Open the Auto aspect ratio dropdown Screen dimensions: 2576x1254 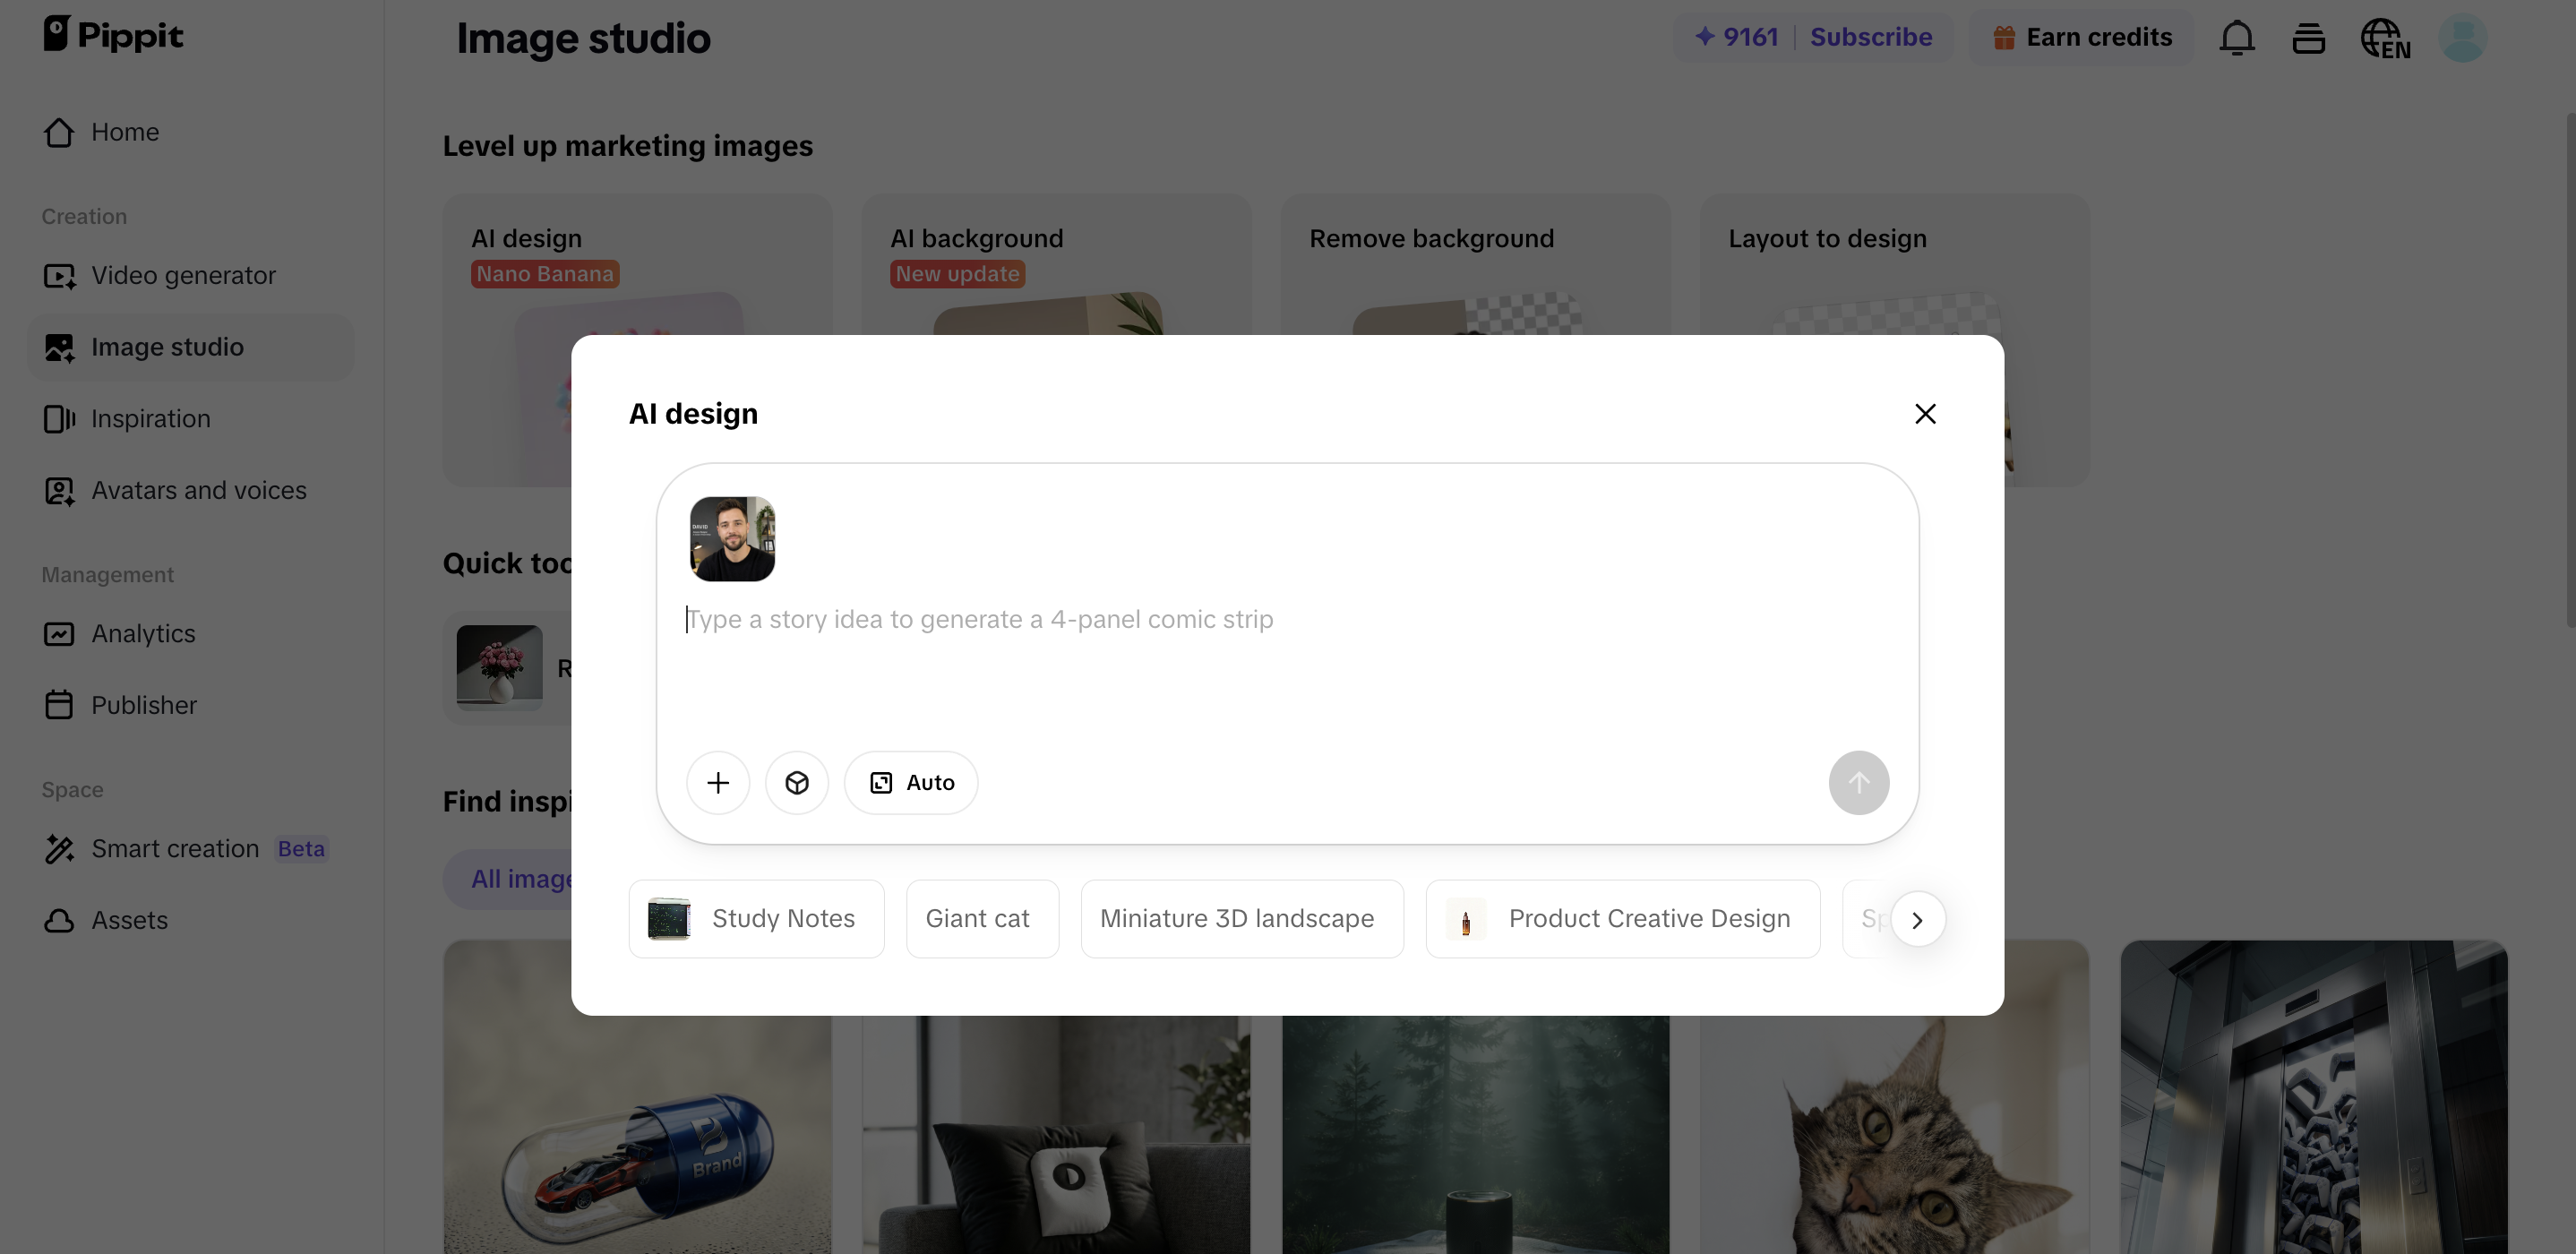click(x=911, y=783)
